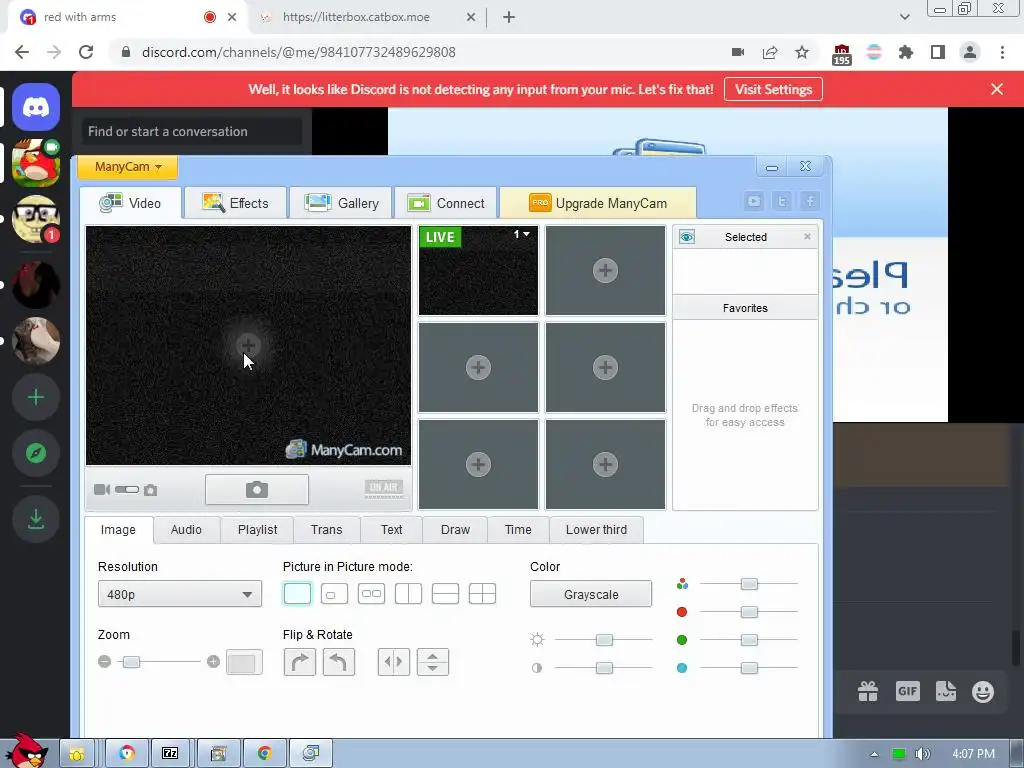Image resolution: width=1024 pixels, height=768 pixels.
Task: Adjust the Zoom slider handle
Action: 131,662
